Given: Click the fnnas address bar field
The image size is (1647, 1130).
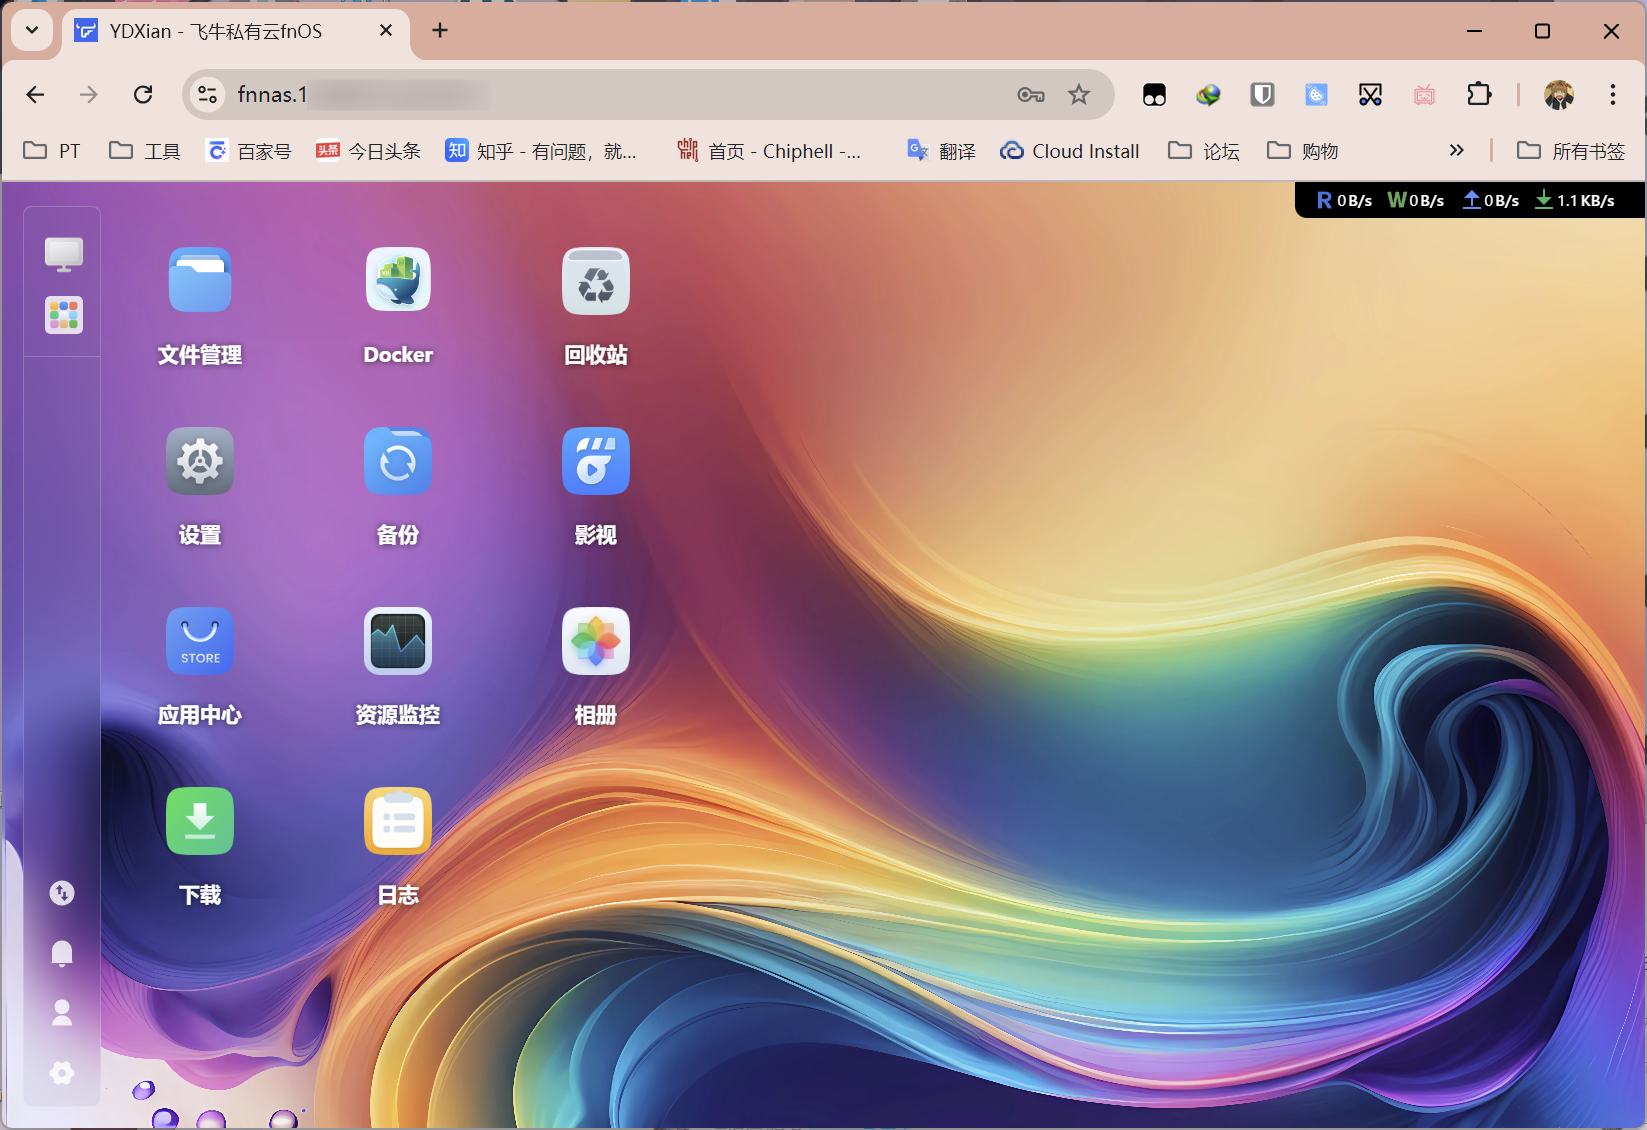Looking at the screenshot, I should click(600, 94).
